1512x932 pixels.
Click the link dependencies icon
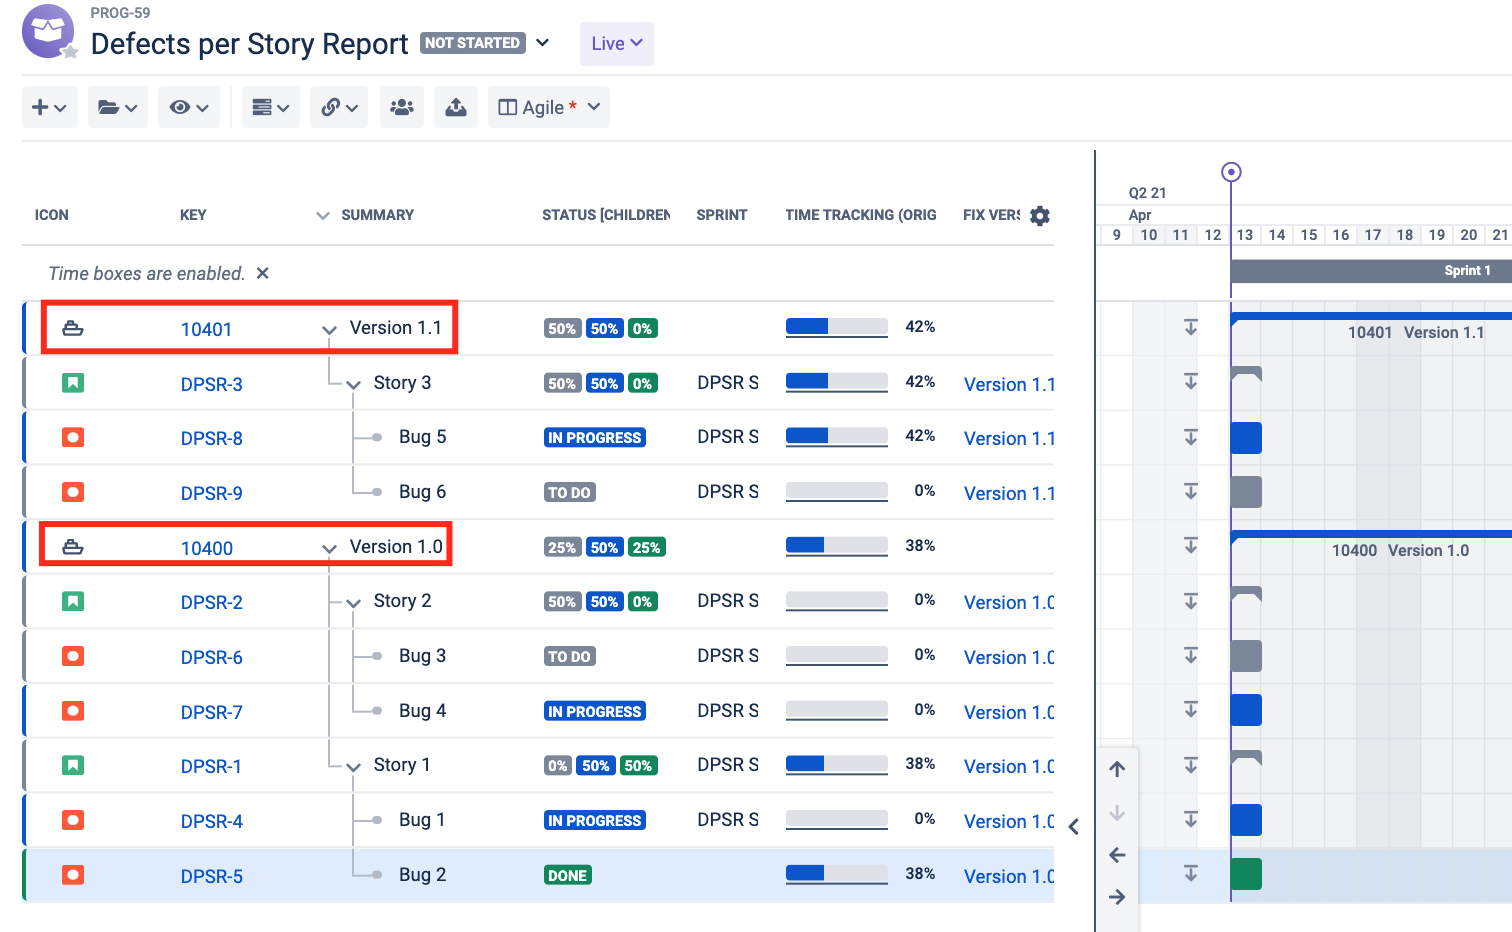pos(332,107)
